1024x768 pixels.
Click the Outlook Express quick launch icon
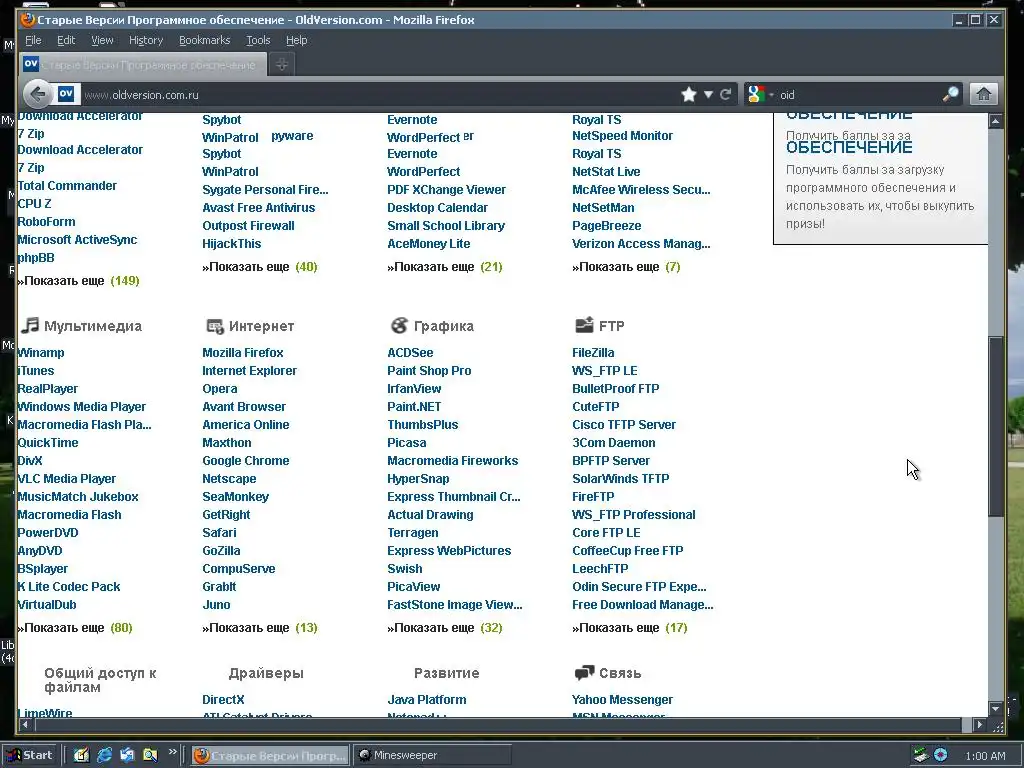click(x=127, y=755)
